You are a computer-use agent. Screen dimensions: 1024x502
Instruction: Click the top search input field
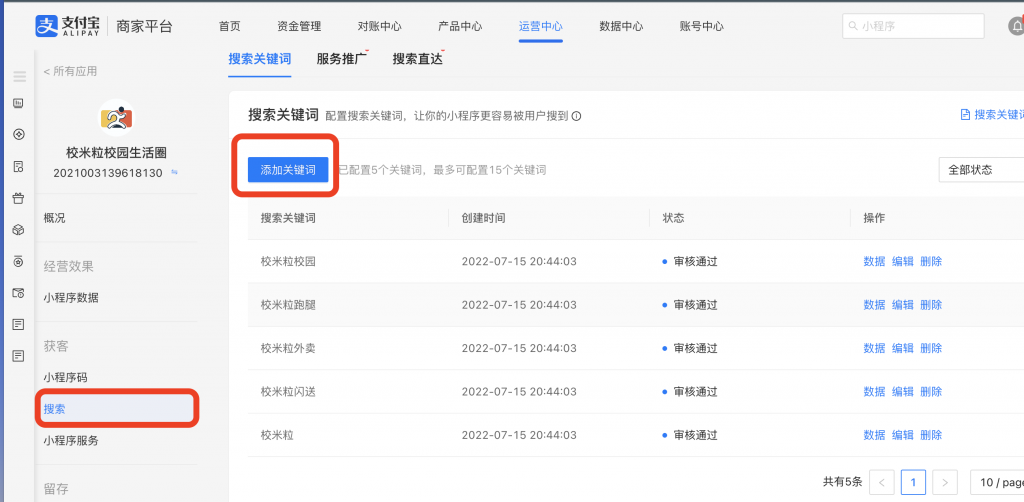[913, 26]
